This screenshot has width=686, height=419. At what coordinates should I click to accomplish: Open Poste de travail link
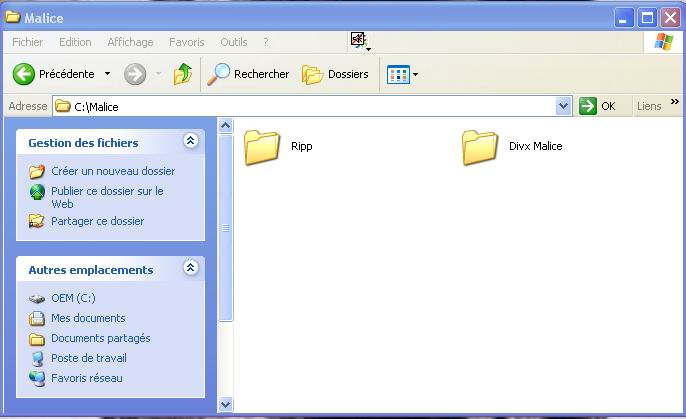tap(89, 358)
